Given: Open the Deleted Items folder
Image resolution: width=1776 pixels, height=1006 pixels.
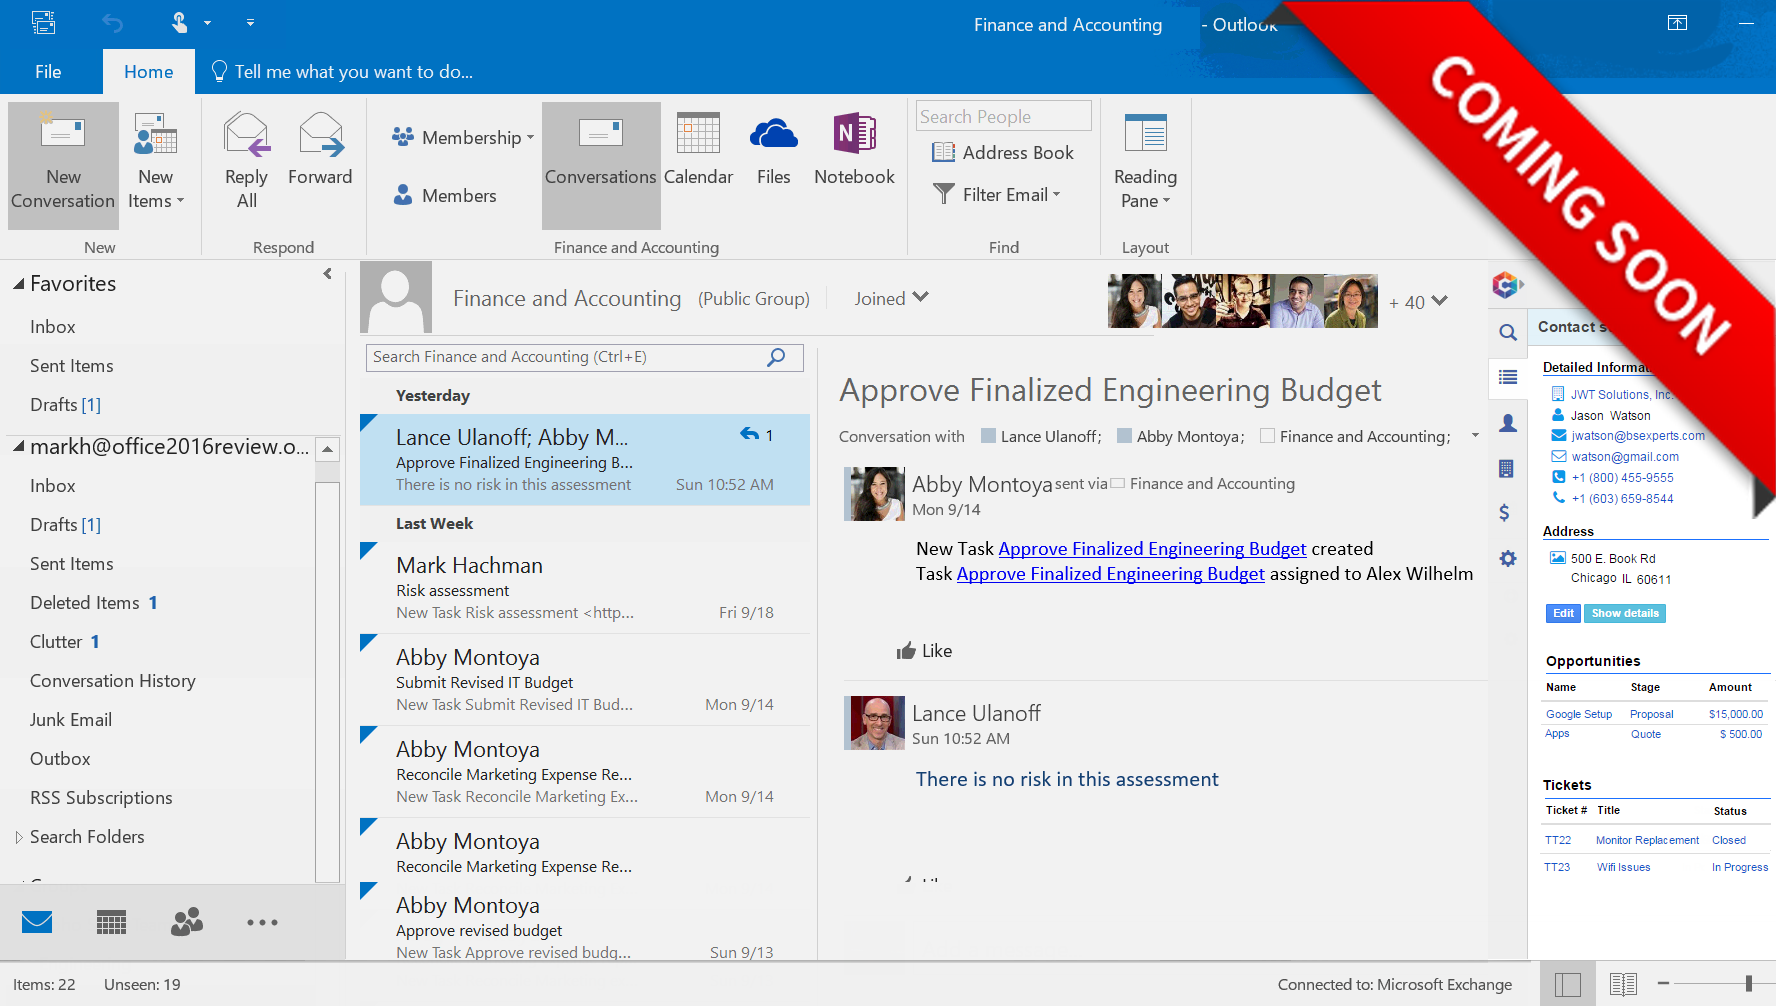Looking at the screenshot, I should click(x=85, y=603).
